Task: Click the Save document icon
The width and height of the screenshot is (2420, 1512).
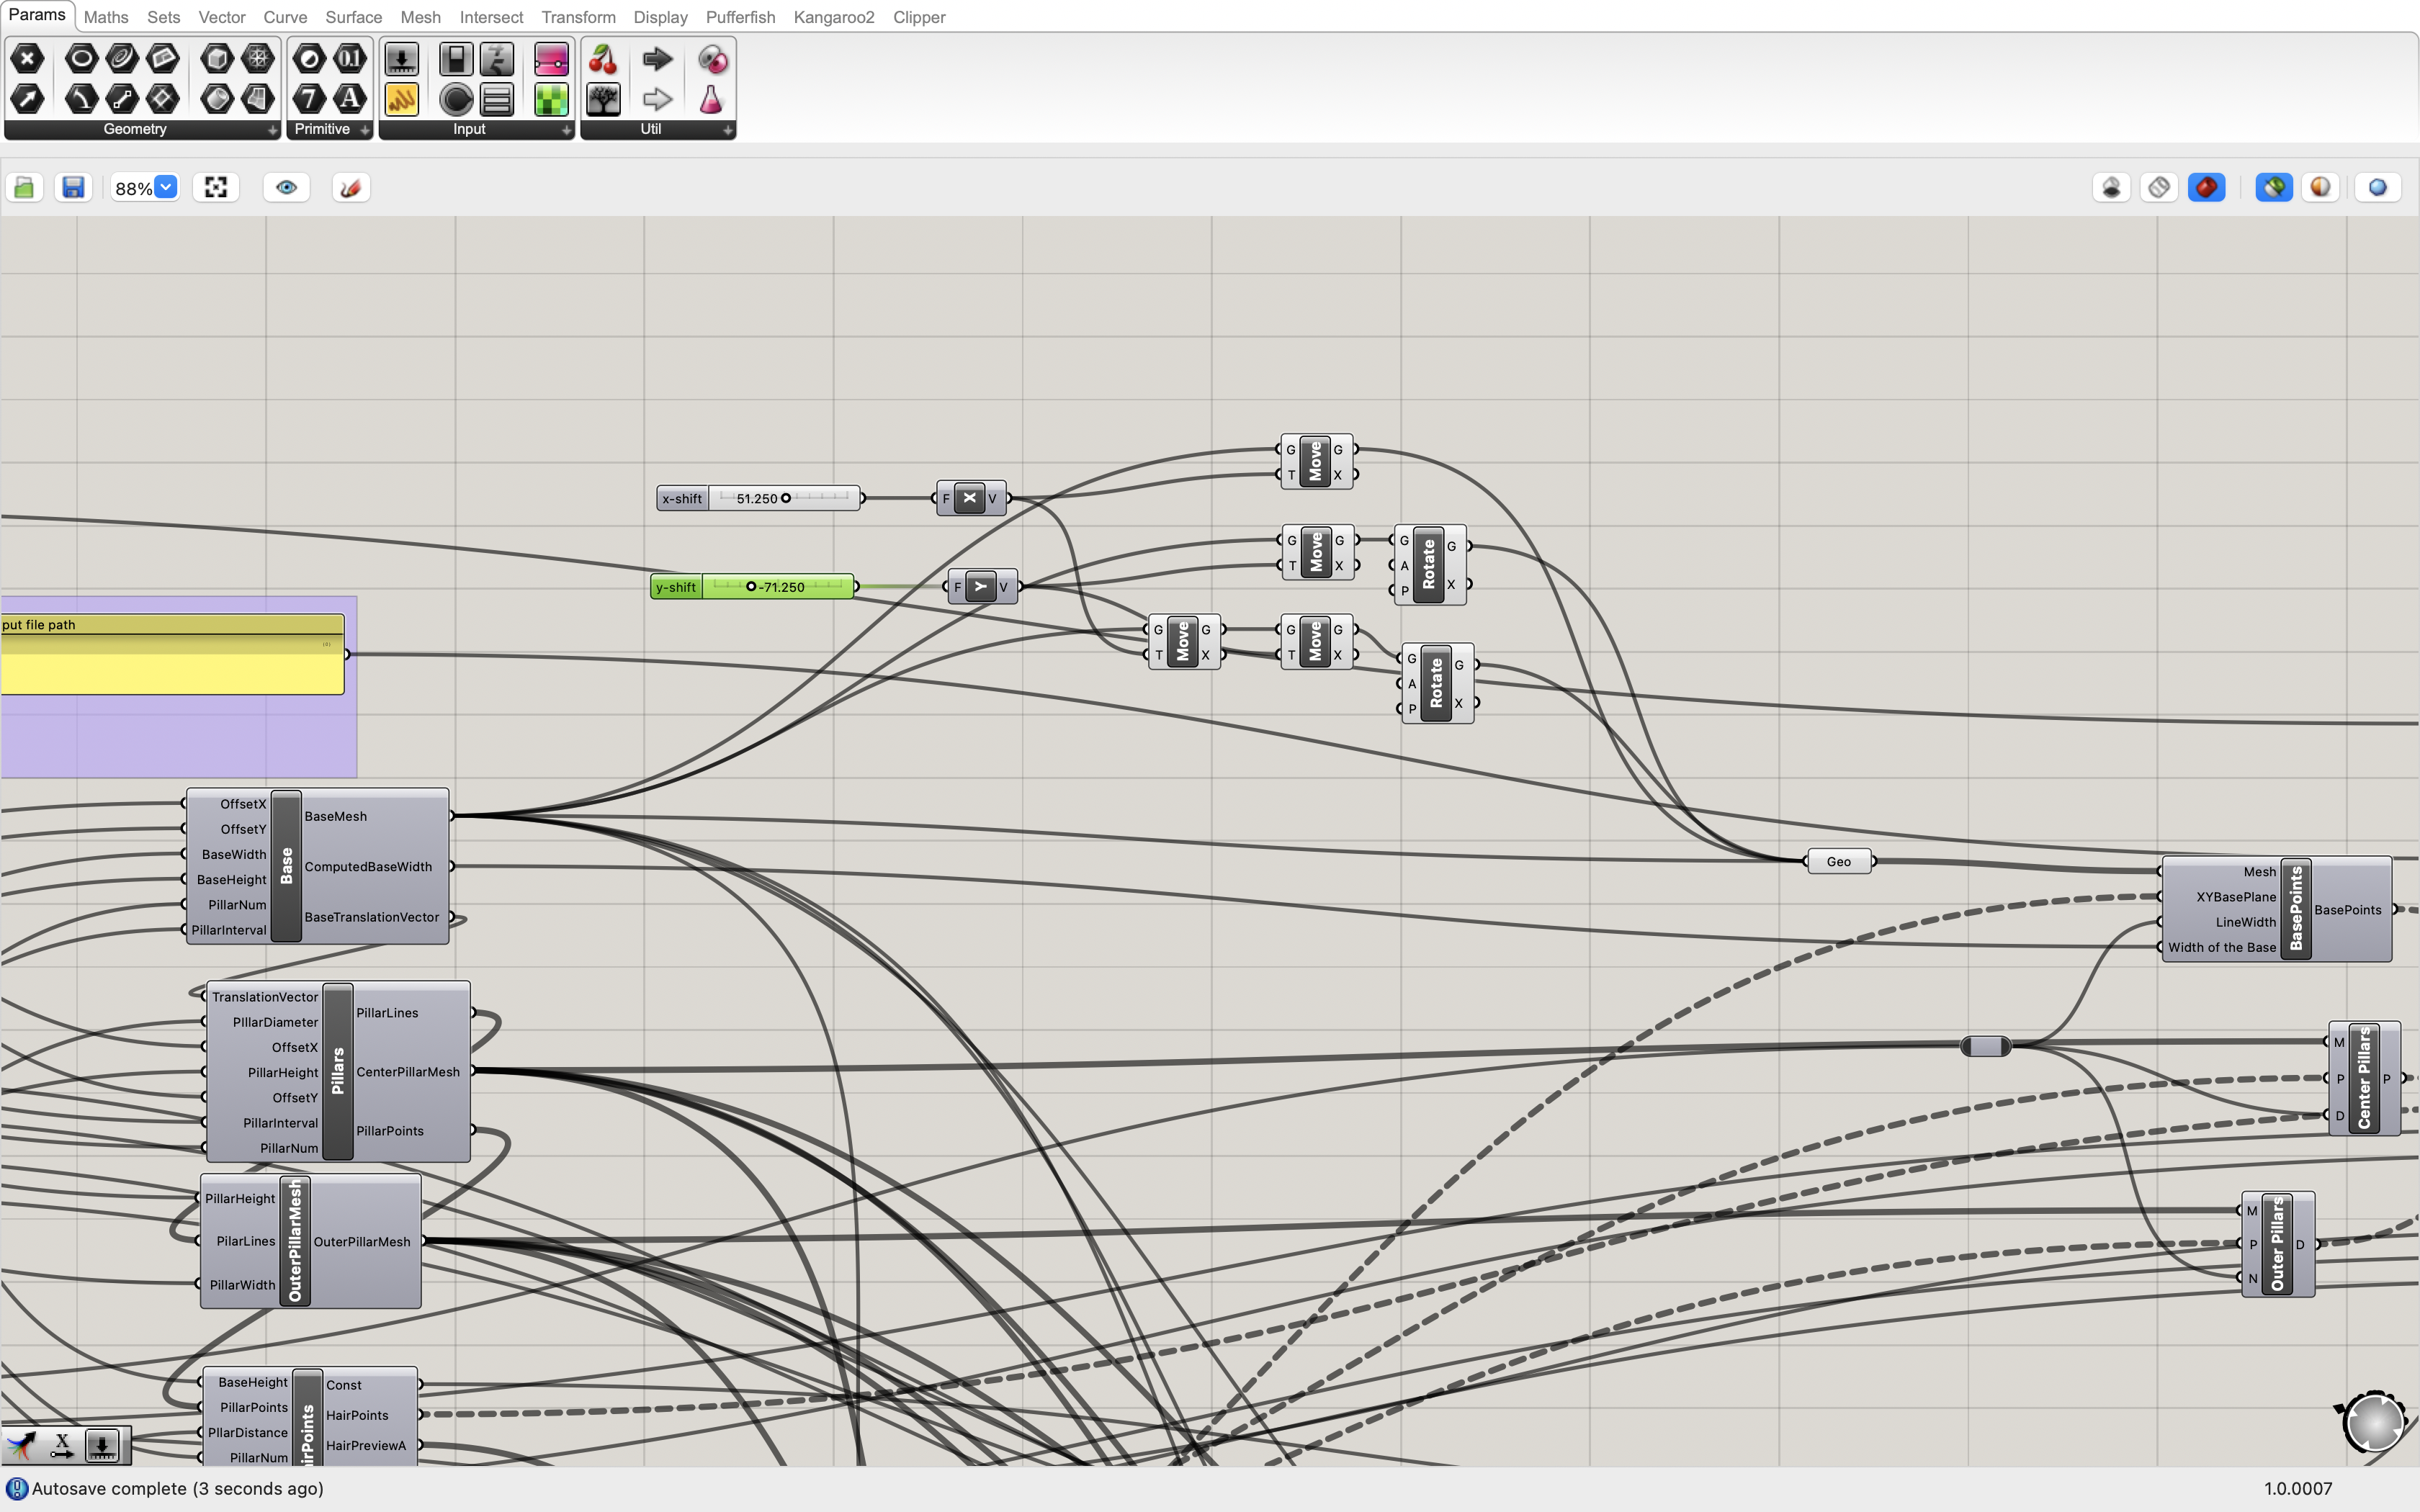Action: pyautogui.click(x=73, y=187)
